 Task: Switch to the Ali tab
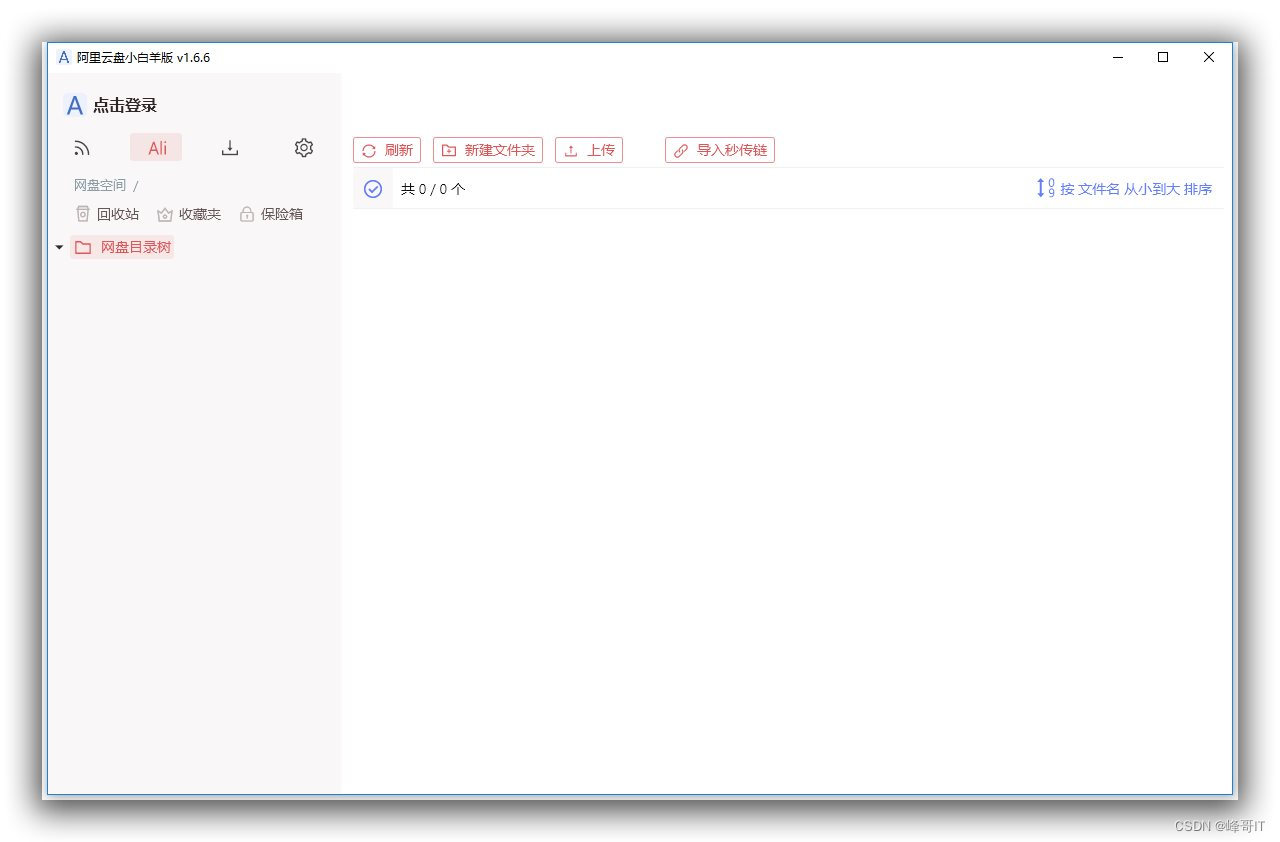tap(156, 148)
